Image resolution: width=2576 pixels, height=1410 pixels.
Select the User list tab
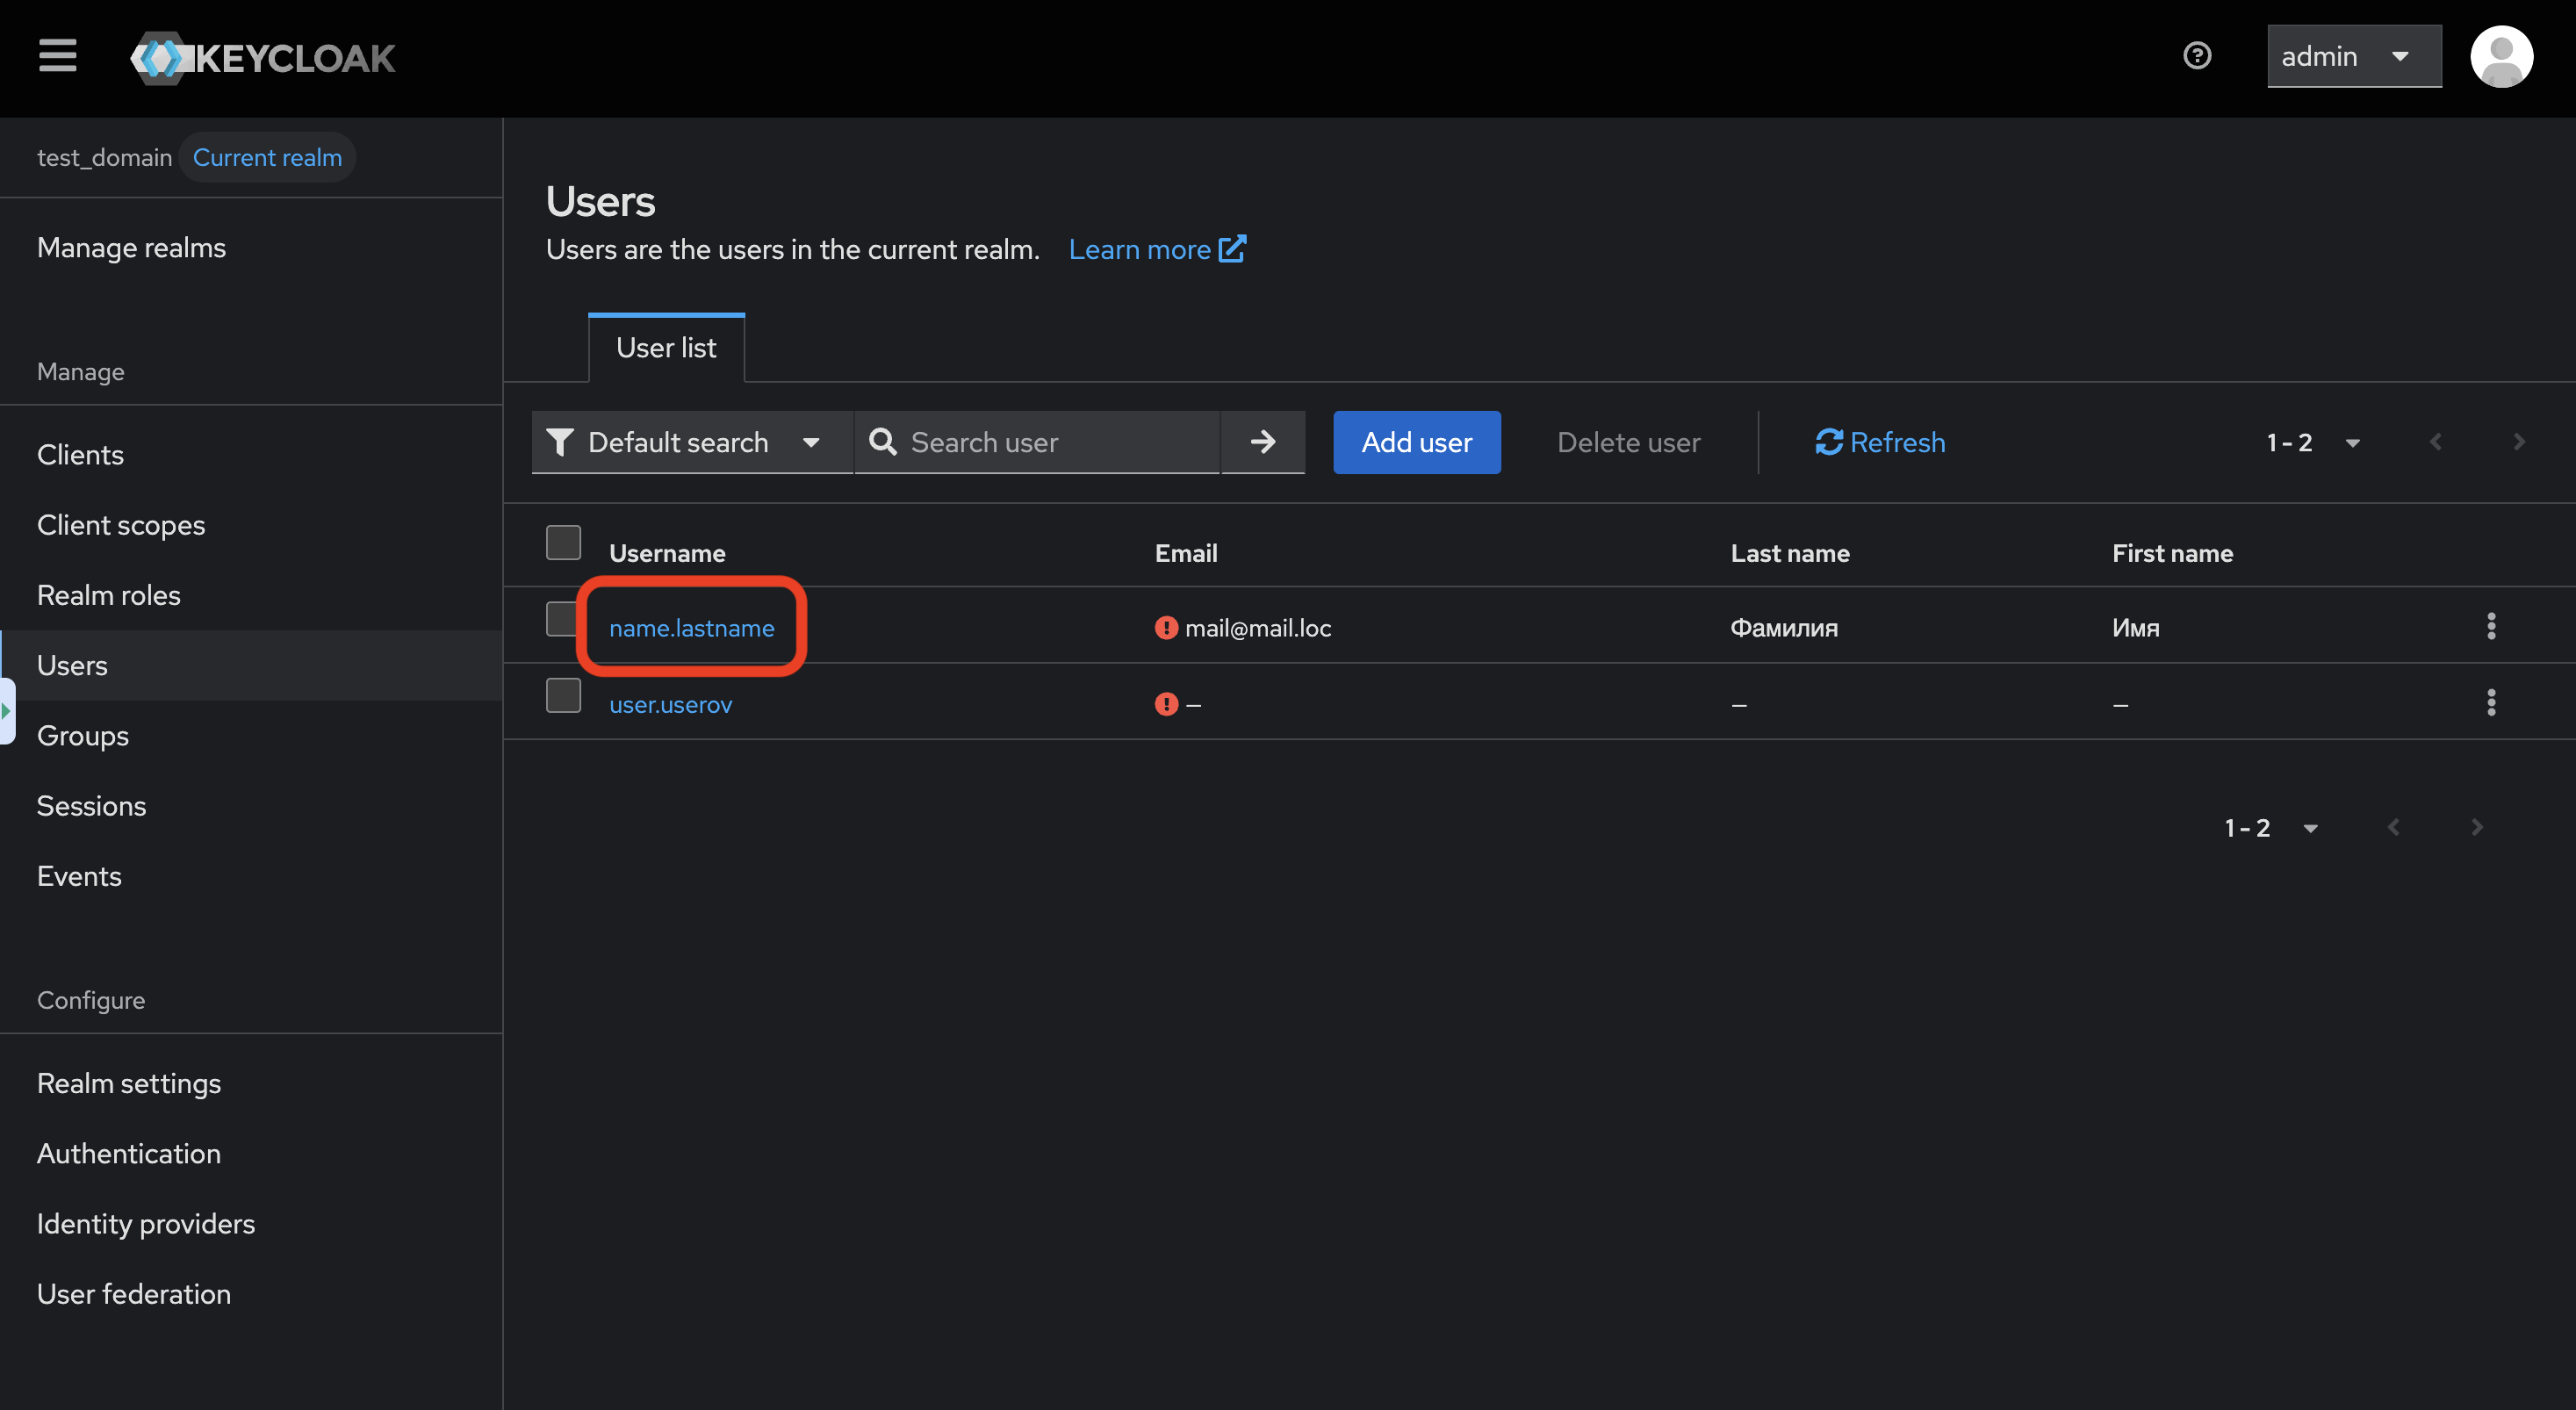[666, 348]
